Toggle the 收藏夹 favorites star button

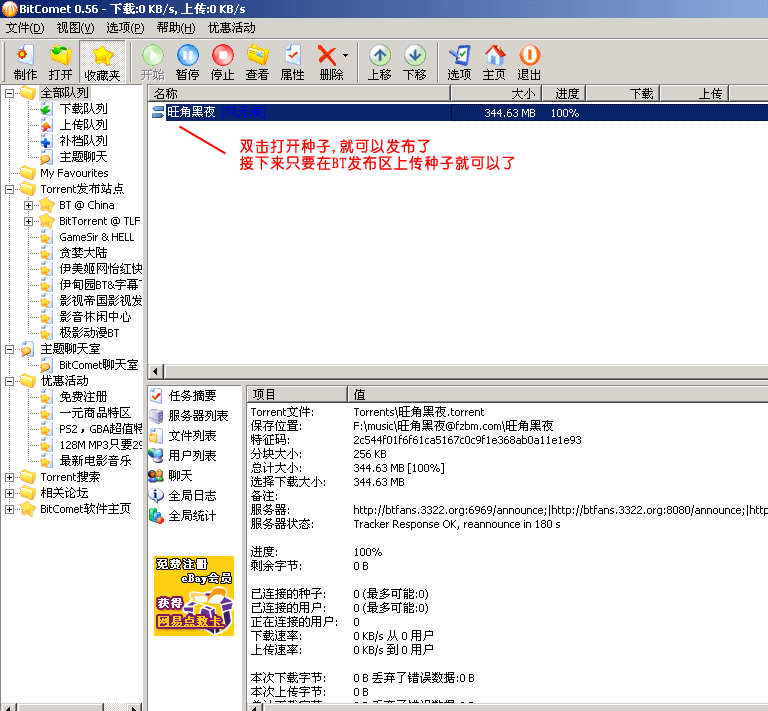coord(102,61)
